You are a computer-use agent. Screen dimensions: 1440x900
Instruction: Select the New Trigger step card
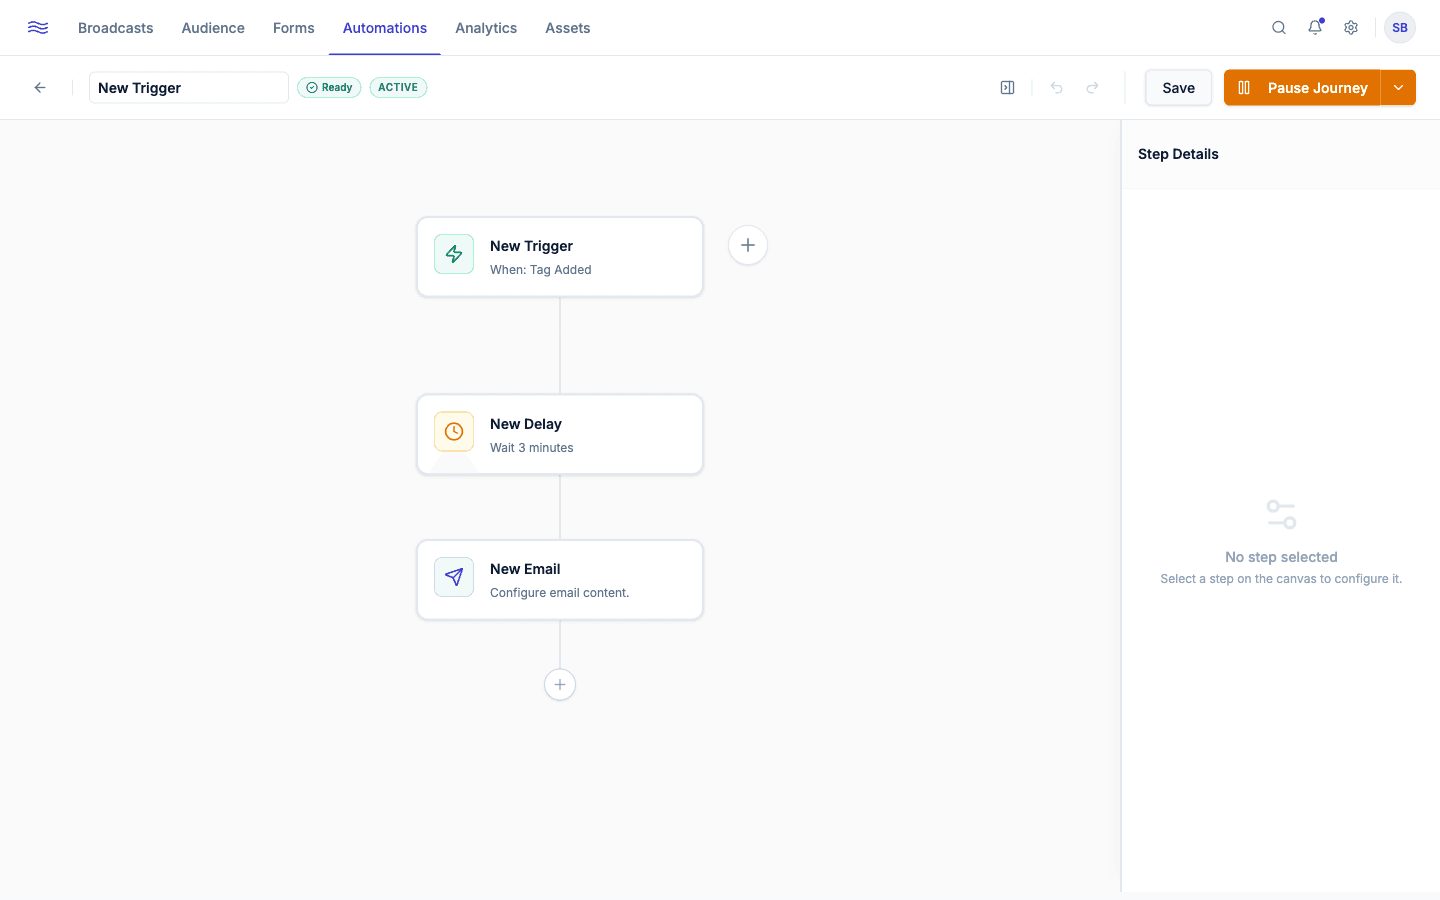tap(560, 257)
